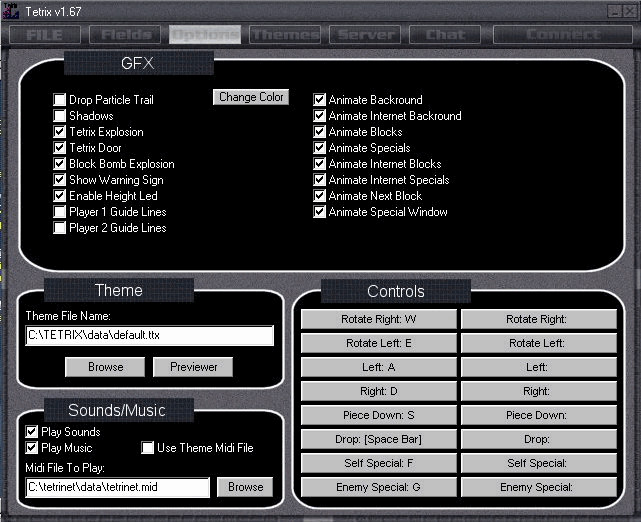Enable Player 1 Guide Lines
641x522 pixels.
60,211
